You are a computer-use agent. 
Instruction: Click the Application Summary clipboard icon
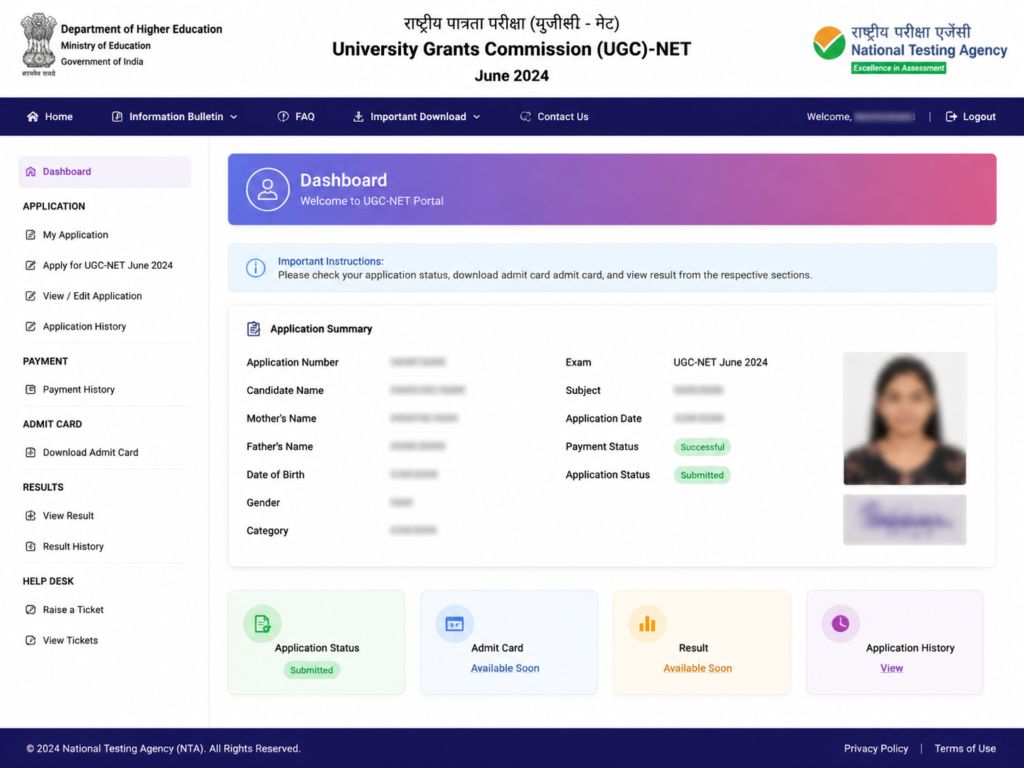[253, 328]
